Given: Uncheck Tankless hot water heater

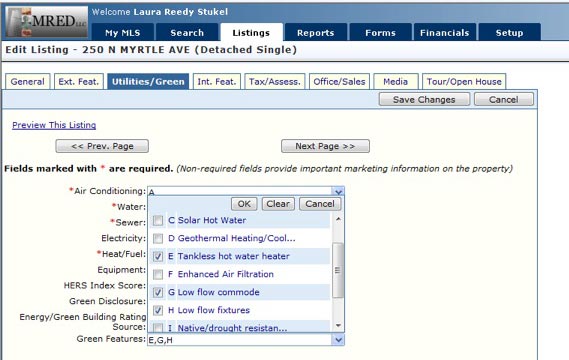Looking at the screenshot, I should (x=158, y=256).
